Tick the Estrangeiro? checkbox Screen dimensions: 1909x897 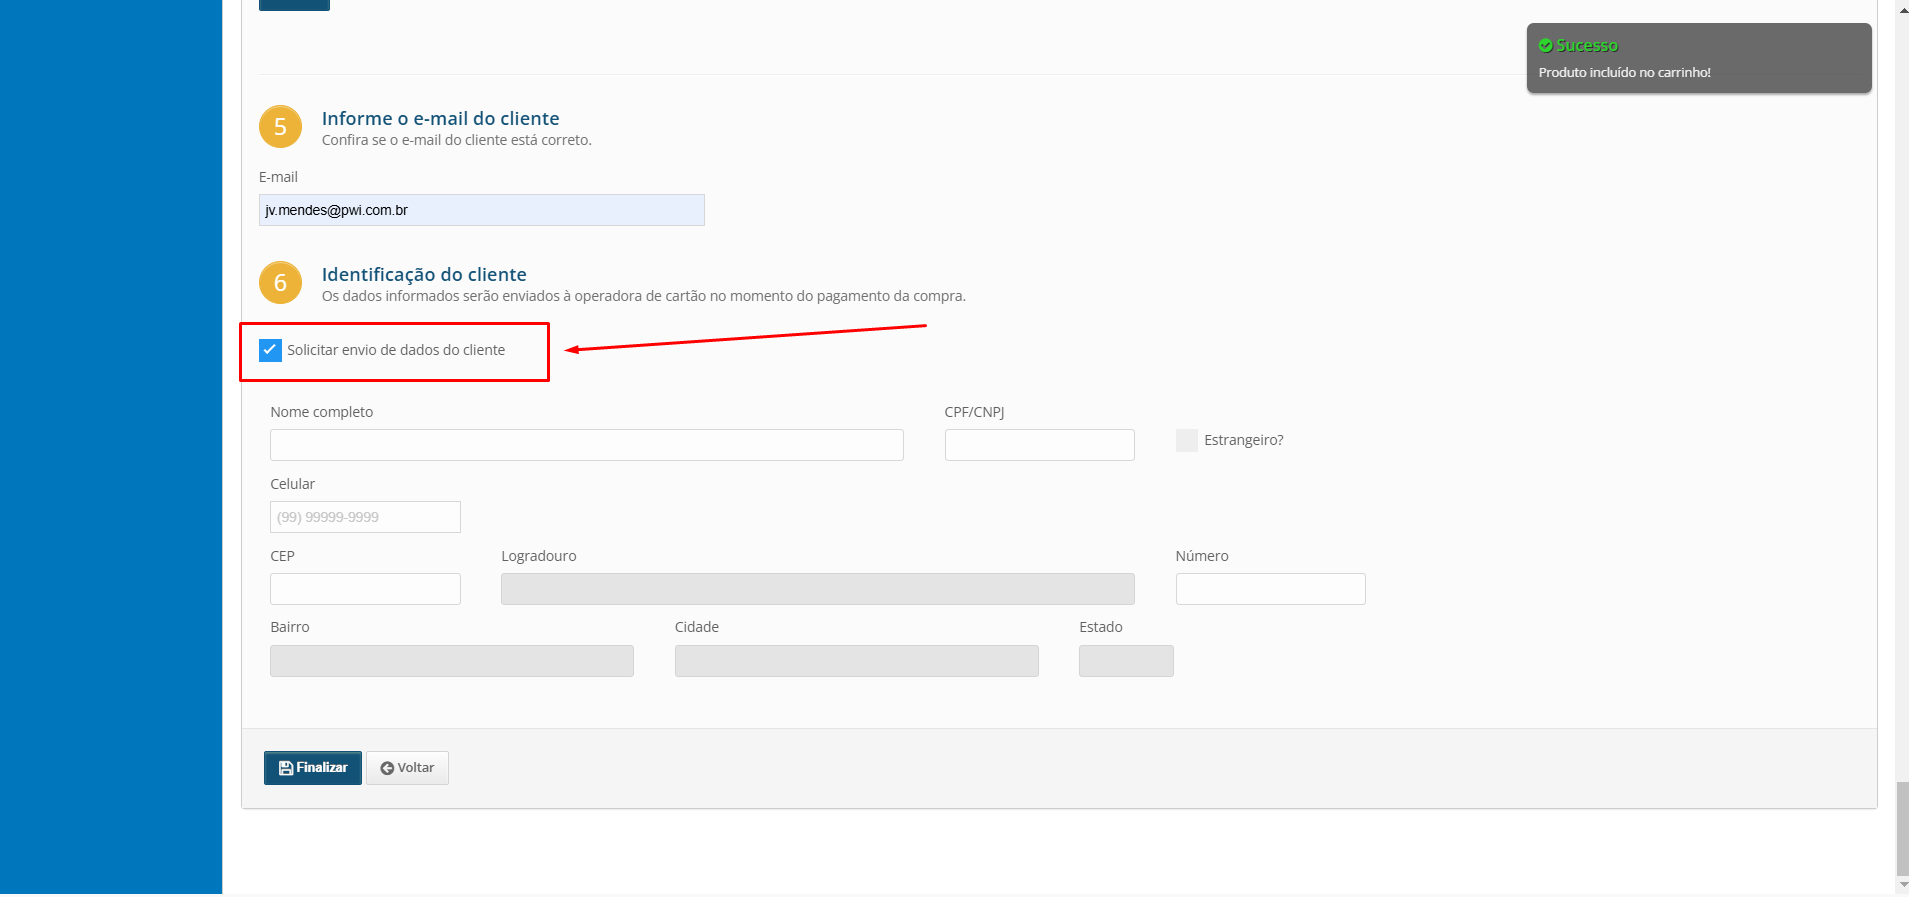(1186, 440)
